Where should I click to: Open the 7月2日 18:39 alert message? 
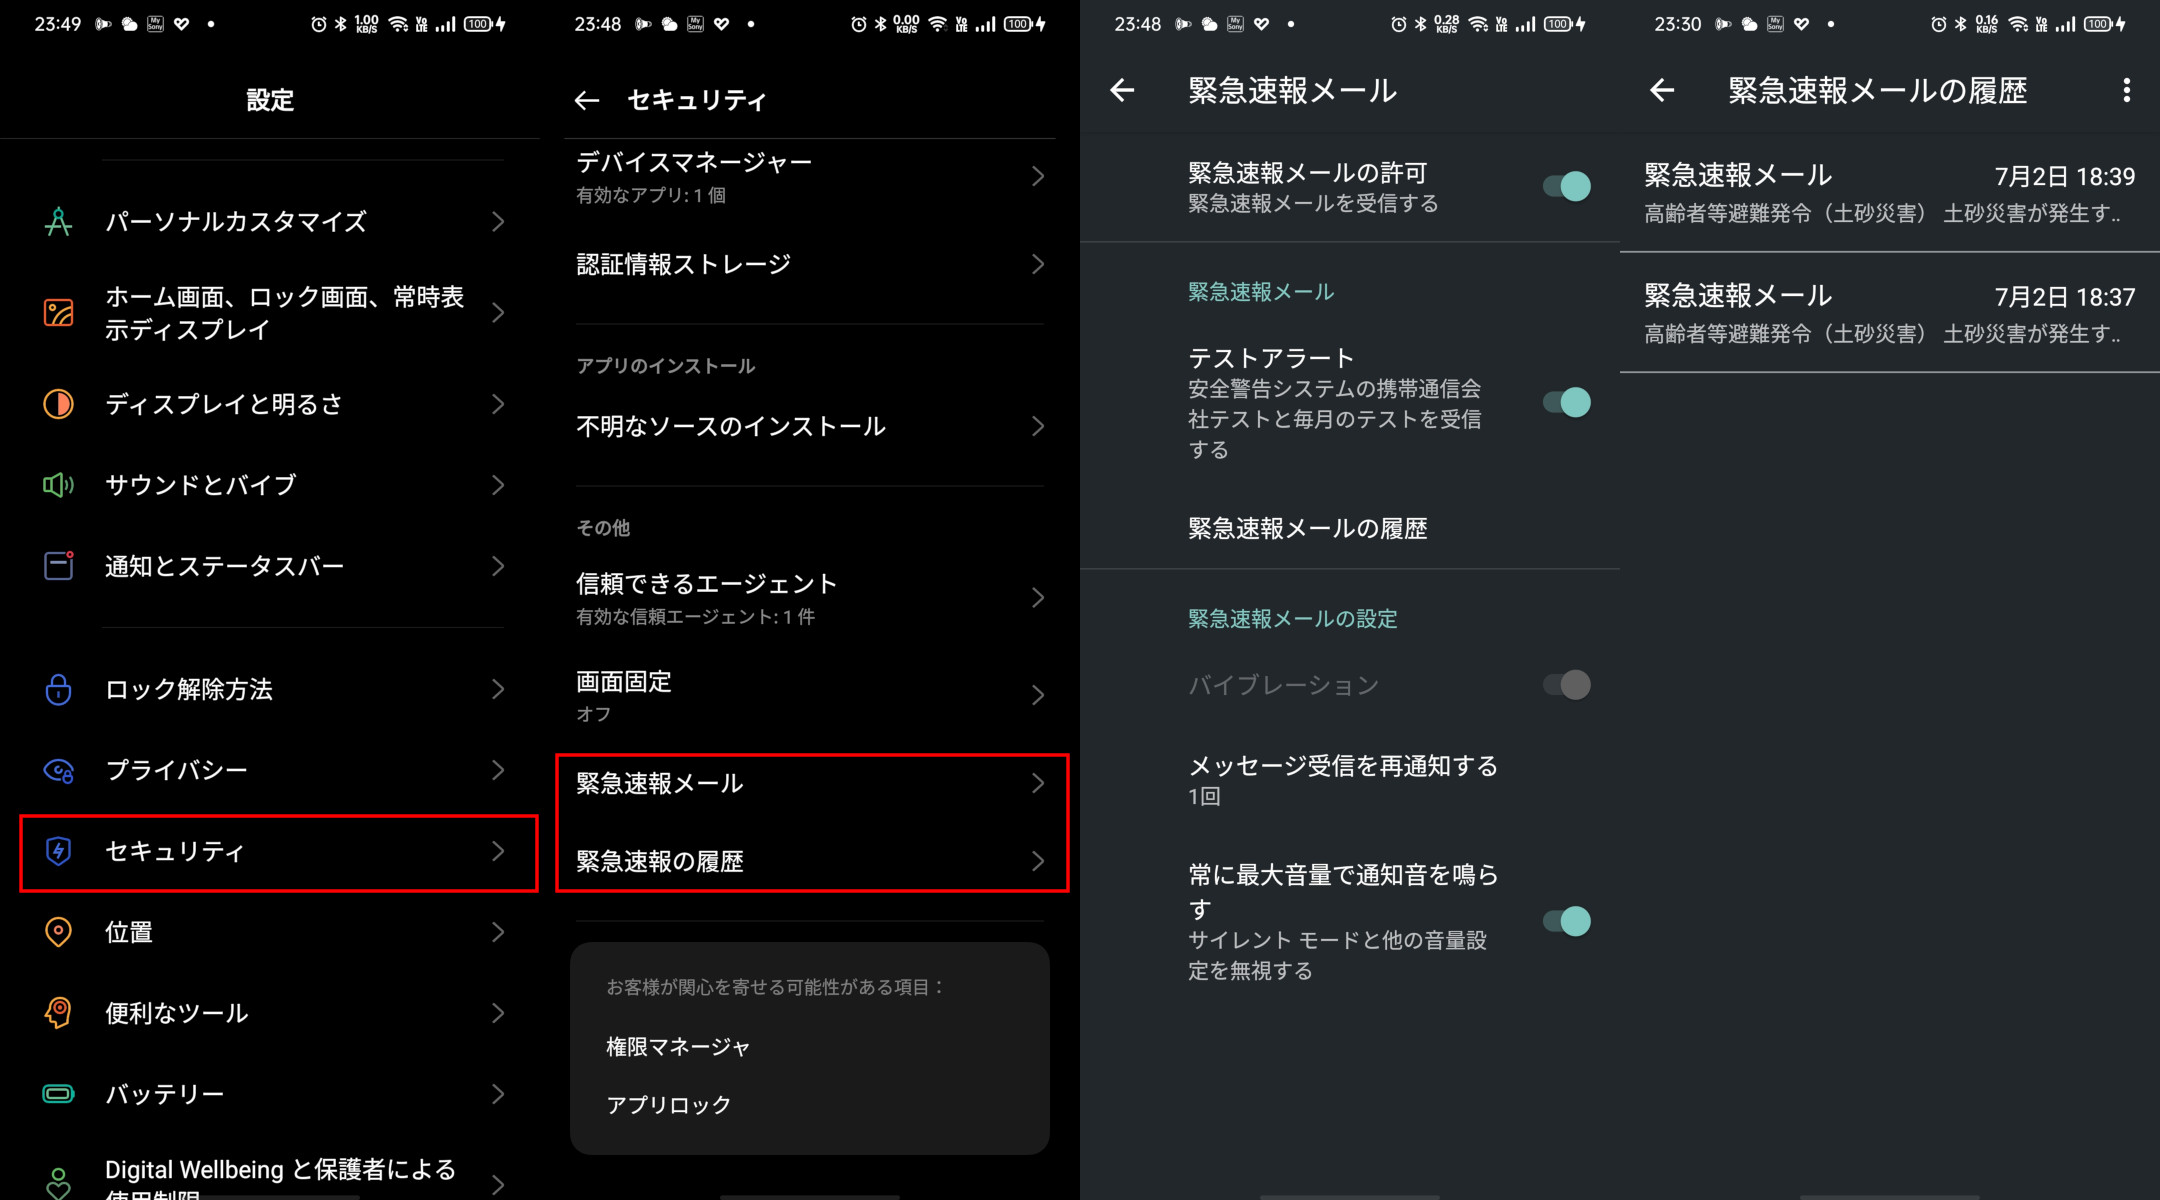(x=1890, y=192)
